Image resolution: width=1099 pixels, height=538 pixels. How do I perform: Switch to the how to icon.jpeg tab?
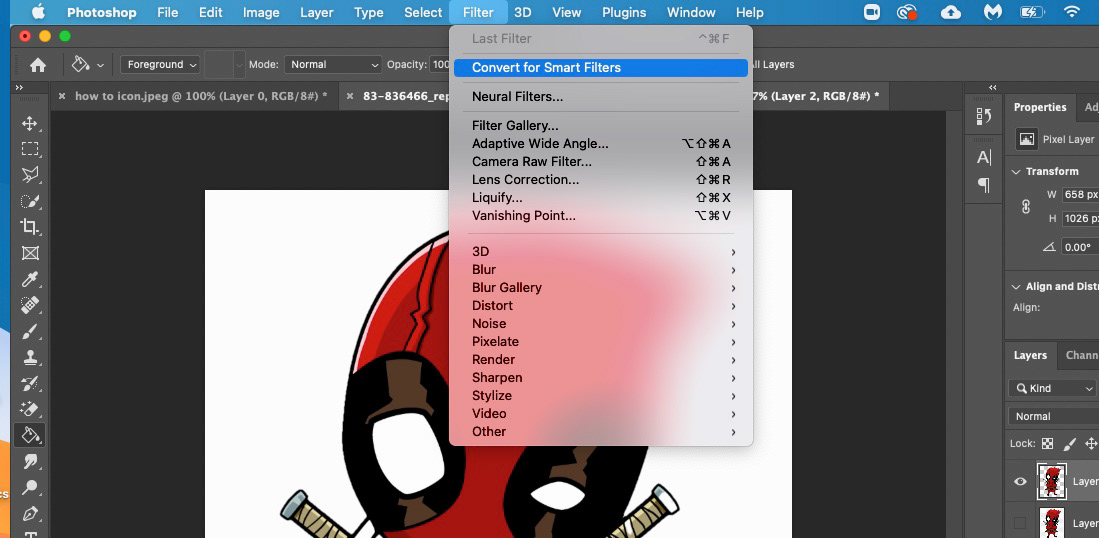(201, 96)
